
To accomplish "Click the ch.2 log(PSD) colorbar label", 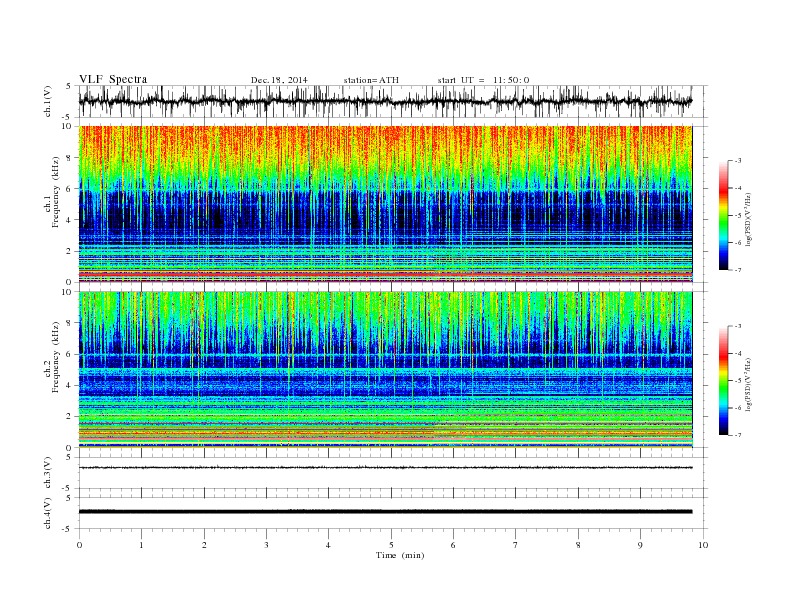I will 750,385.
